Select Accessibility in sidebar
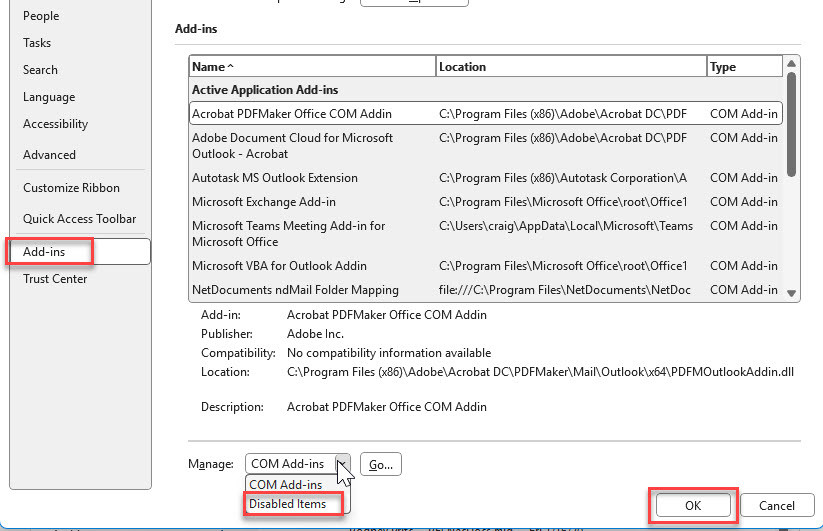Screen dimensions: 823x531 [x=55, y=124]
